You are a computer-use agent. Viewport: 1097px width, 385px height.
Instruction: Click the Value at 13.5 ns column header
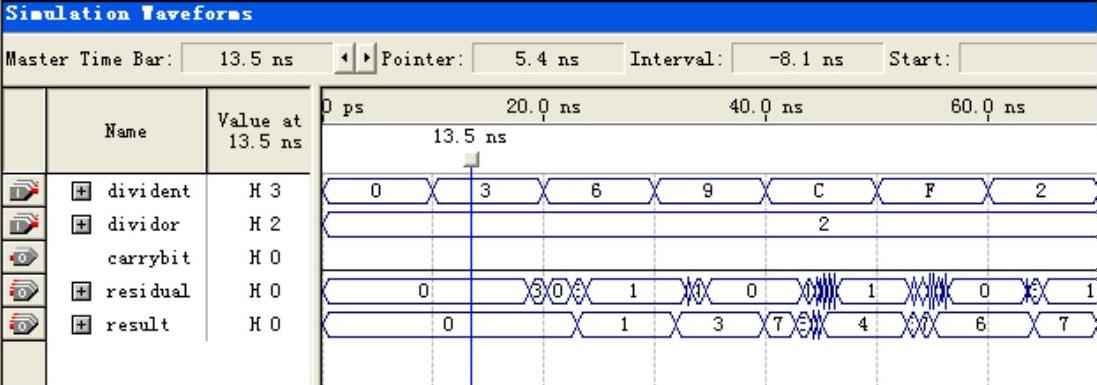pyautogui.click(x=260, y=131)
